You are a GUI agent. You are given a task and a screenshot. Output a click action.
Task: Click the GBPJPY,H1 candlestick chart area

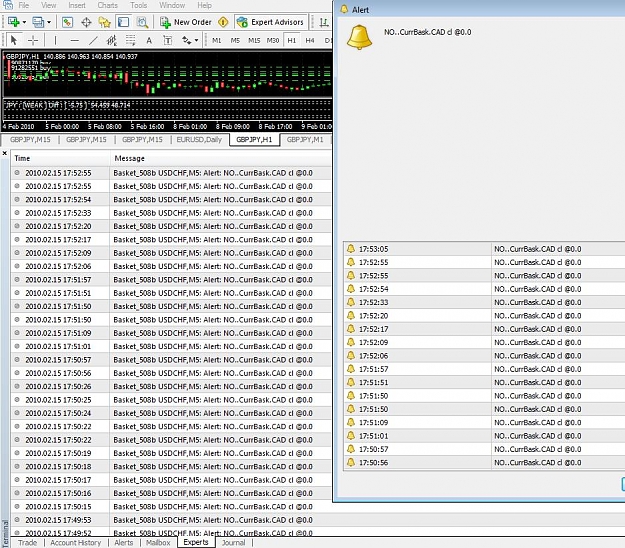[167, 75]
